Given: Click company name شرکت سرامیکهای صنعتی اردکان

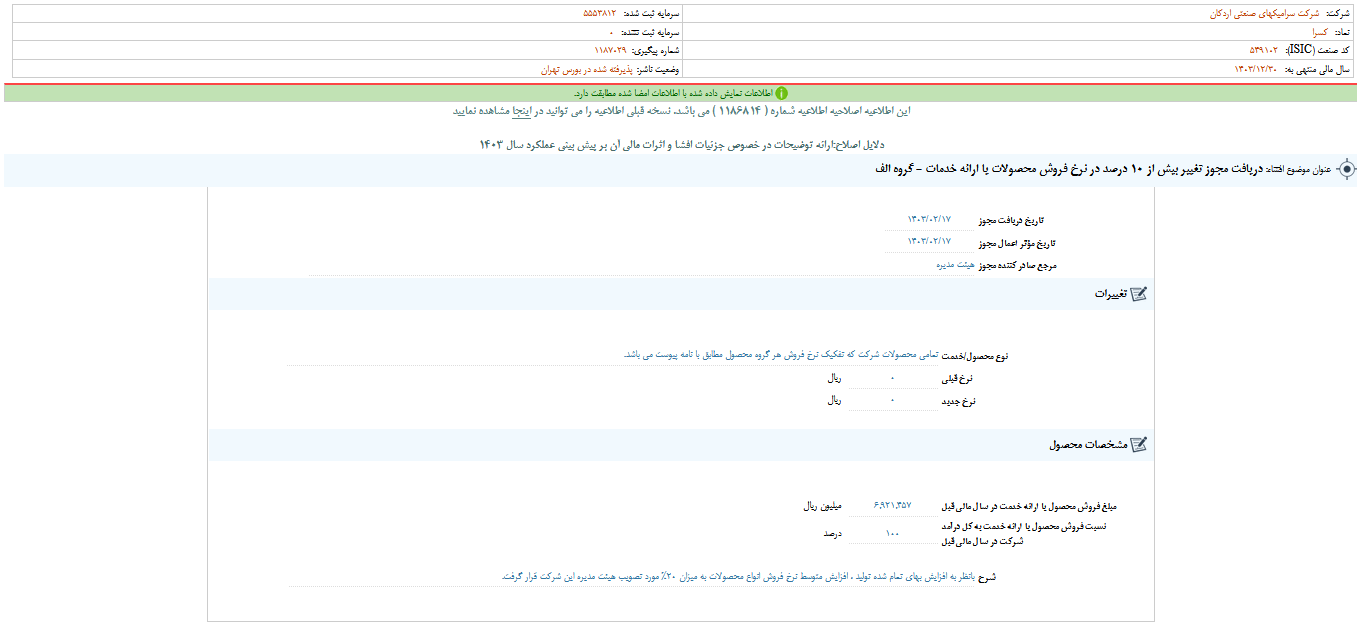Looking at the screenshot, I should [1254, 13].
